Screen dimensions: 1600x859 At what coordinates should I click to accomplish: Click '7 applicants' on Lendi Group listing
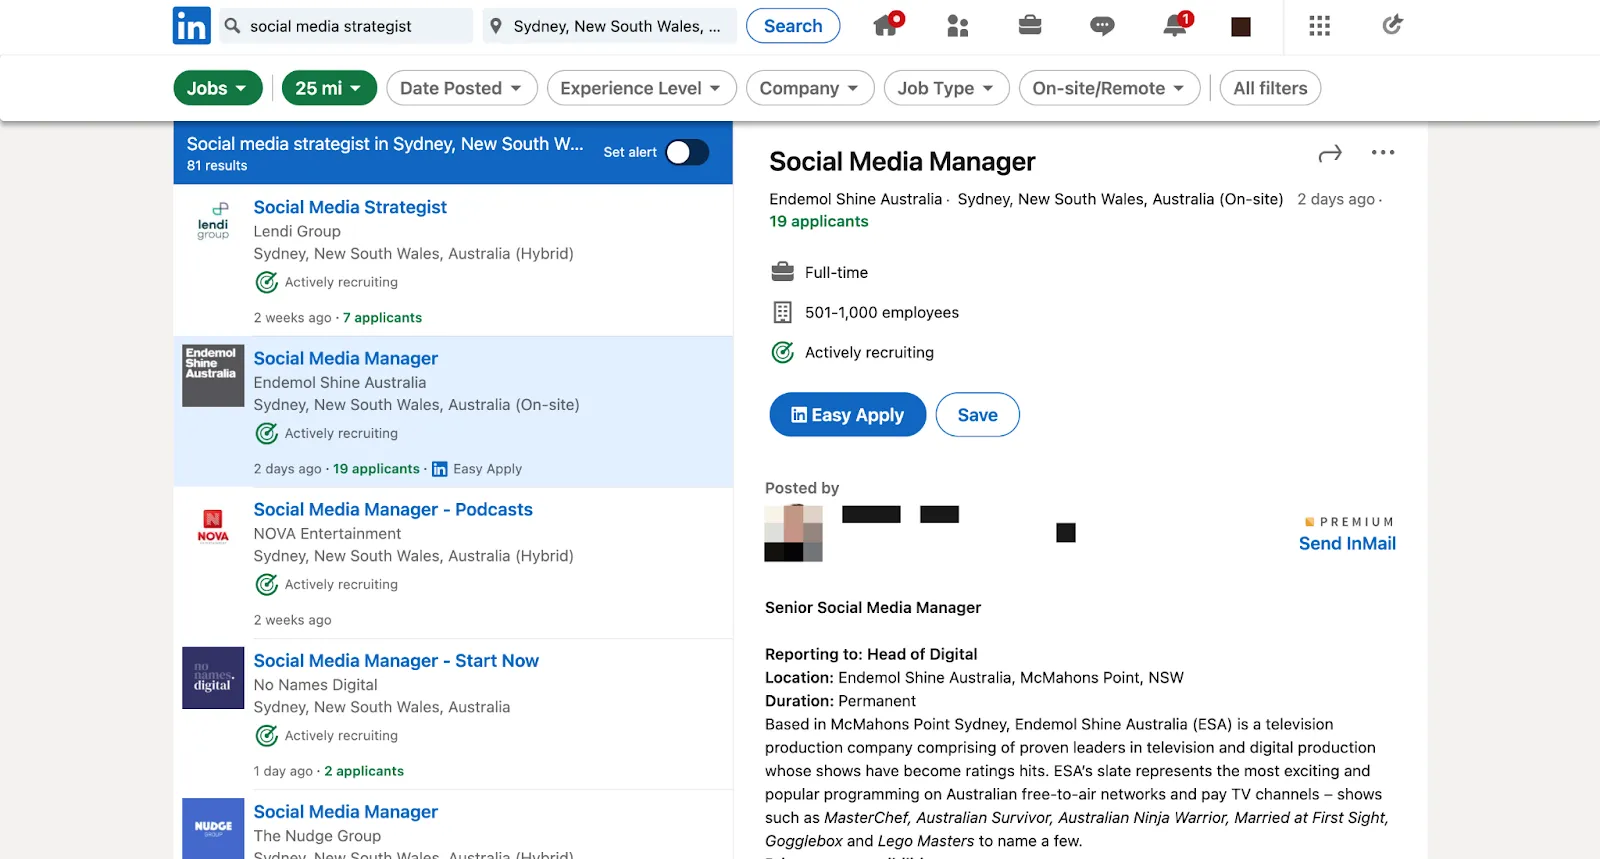pyautogui.click(x=383, y=318)
